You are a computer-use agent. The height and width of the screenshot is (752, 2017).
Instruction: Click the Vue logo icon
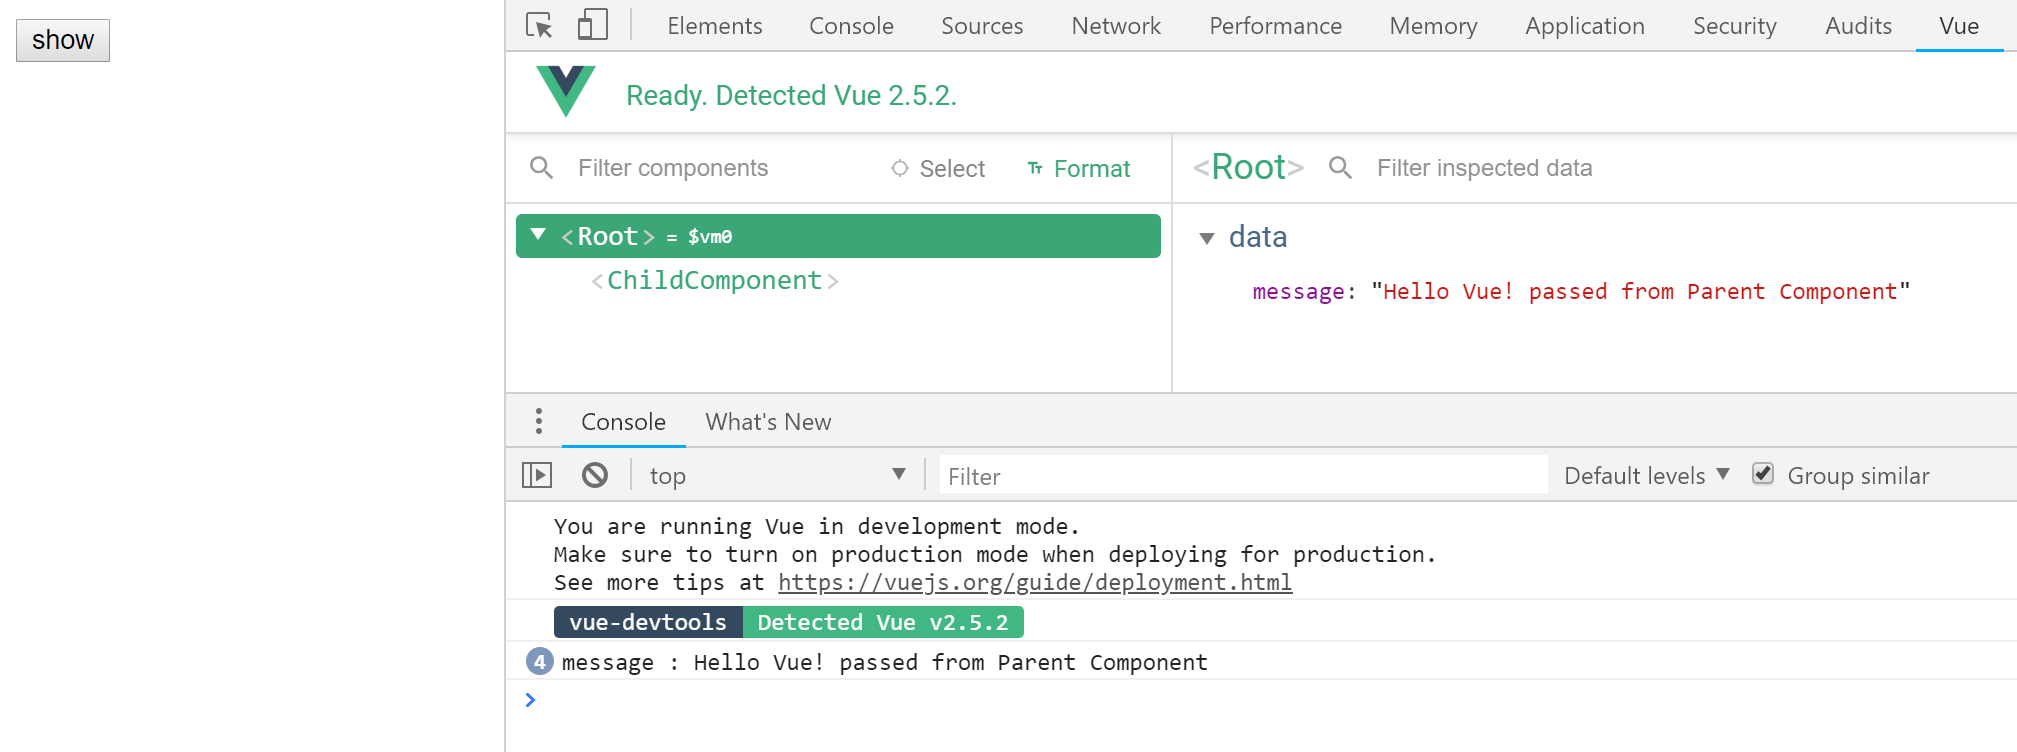pyautogui.click(x=566, y=91)
